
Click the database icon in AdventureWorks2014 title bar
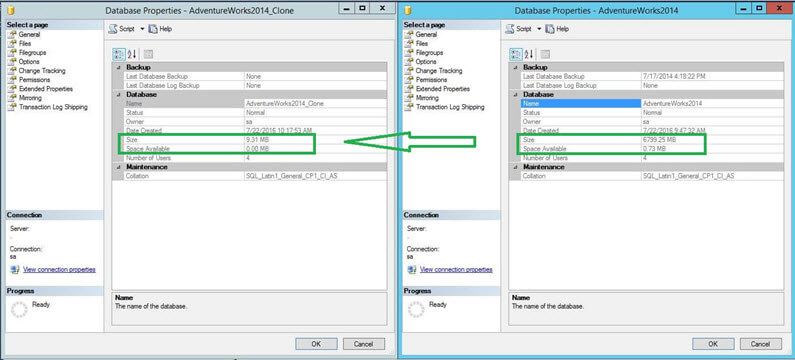click(x=408, y=10)
